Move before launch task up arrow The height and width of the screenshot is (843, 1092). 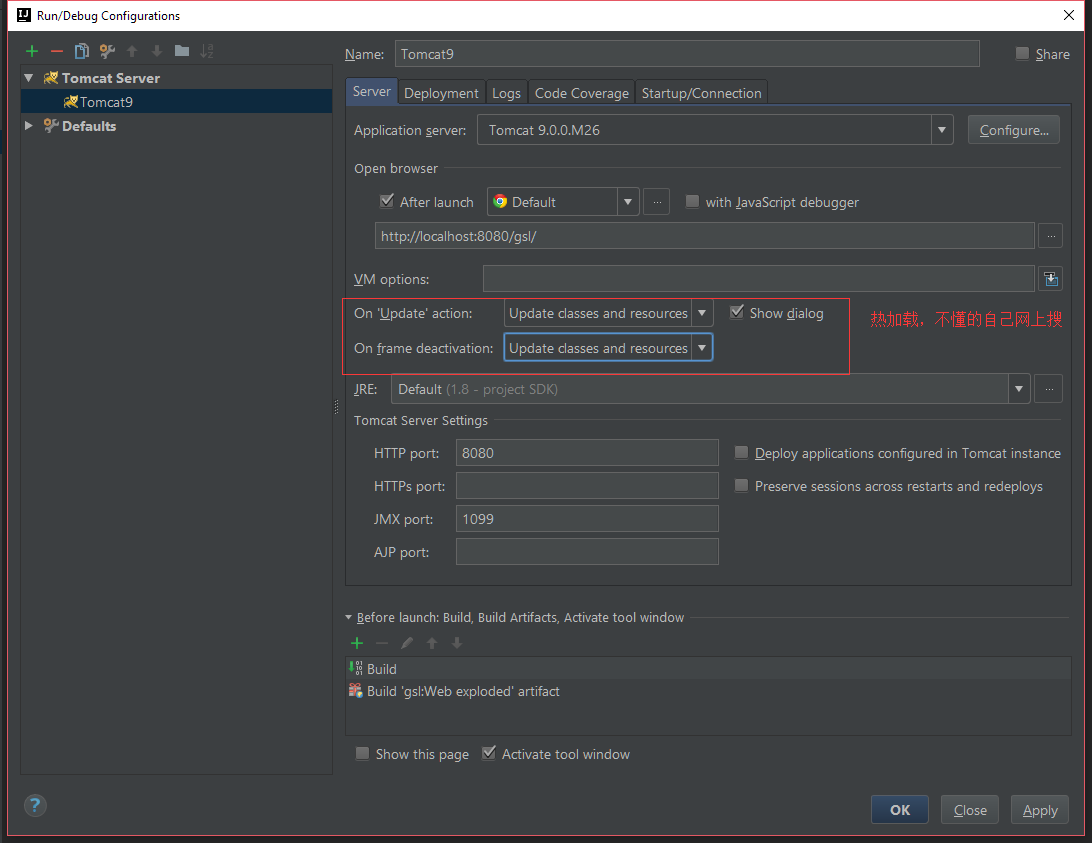click(432, 643)
